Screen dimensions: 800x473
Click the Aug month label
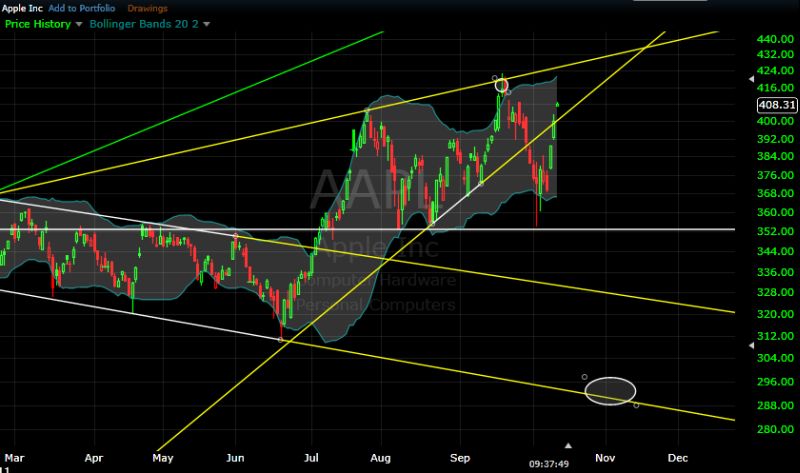[x=381, y=458]
